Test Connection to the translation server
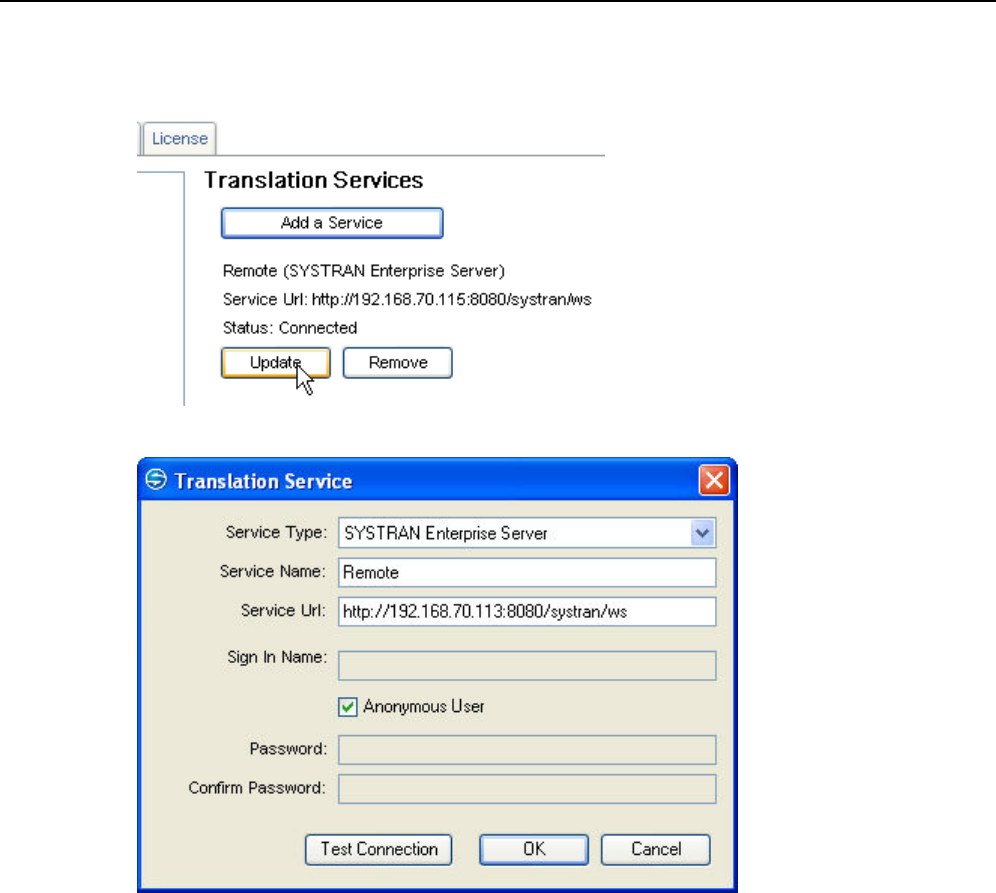The width and height of the screenshot is (996, 893). click(379, 850)
